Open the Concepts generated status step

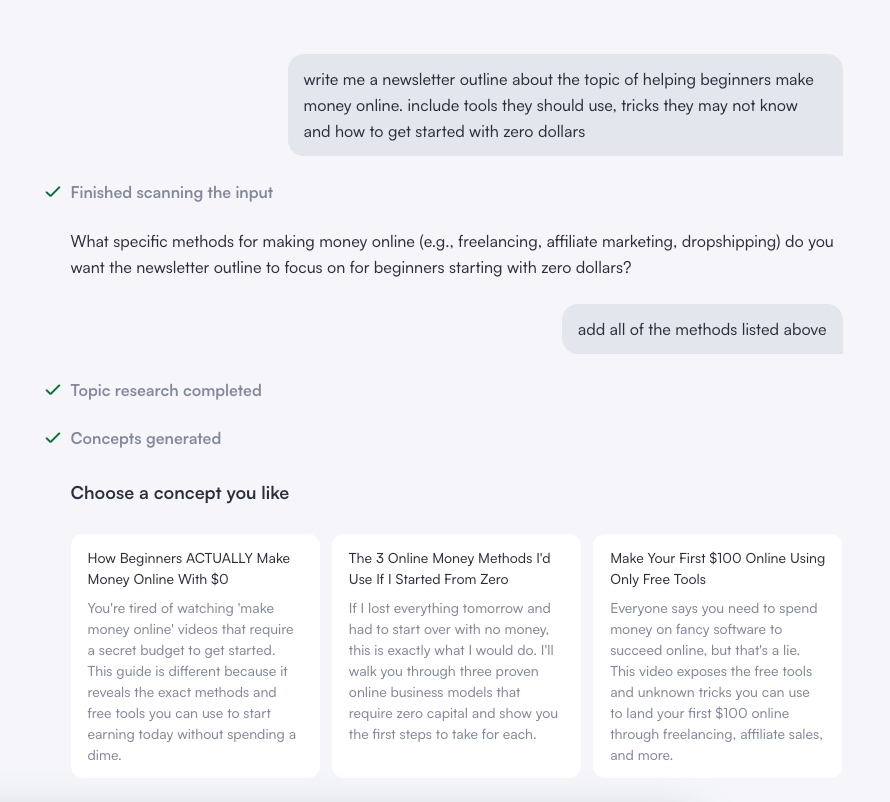(146, 438)
